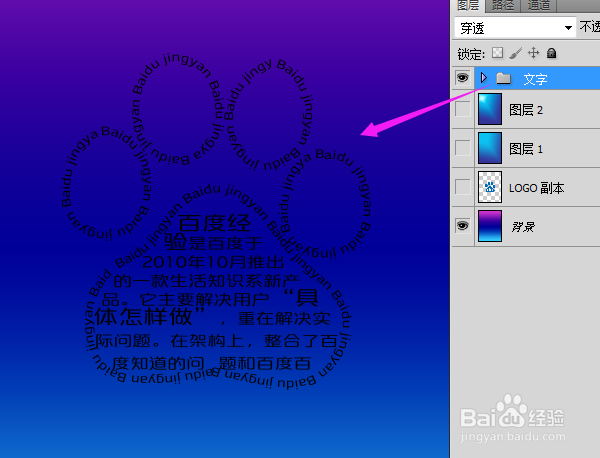This screenshot has width=600, height=458.
Task: Select the LOGO 副本 layer name
Action: point(536,188)
